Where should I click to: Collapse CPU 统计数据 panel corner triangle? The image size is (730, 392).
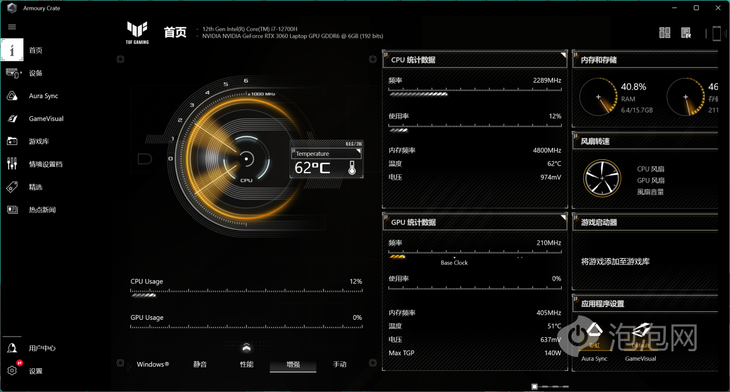pos(563,55)
